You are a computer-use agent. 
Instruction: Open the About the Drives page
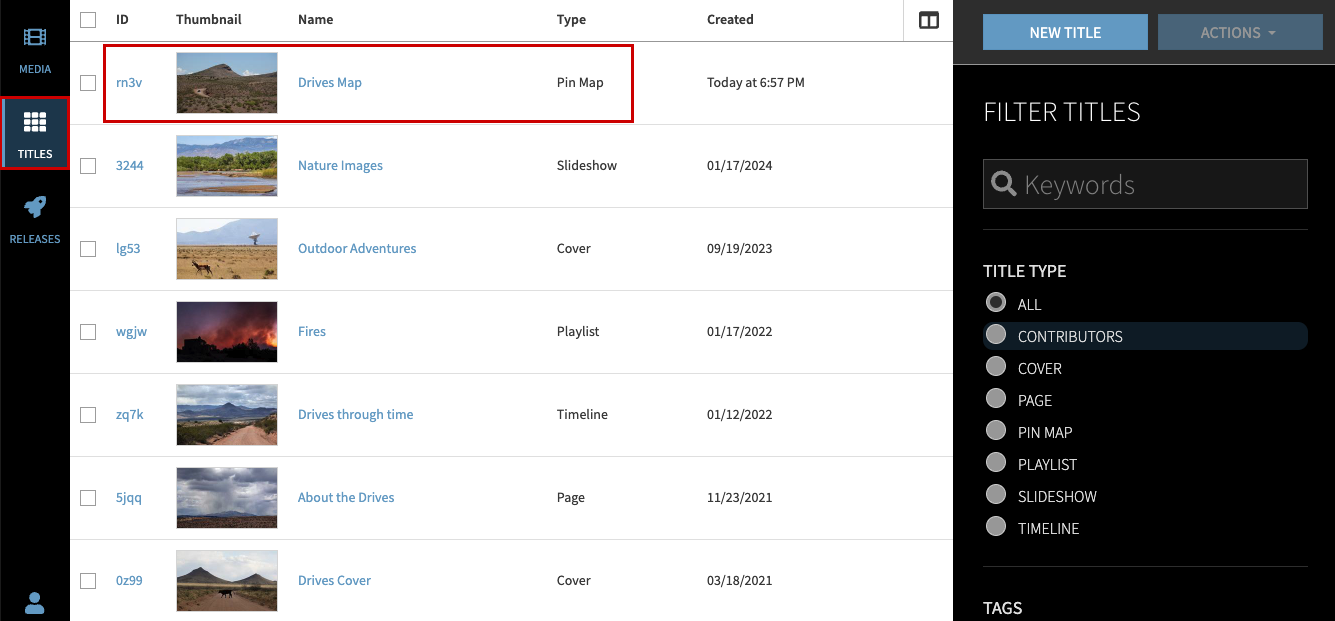pos(346,497)
